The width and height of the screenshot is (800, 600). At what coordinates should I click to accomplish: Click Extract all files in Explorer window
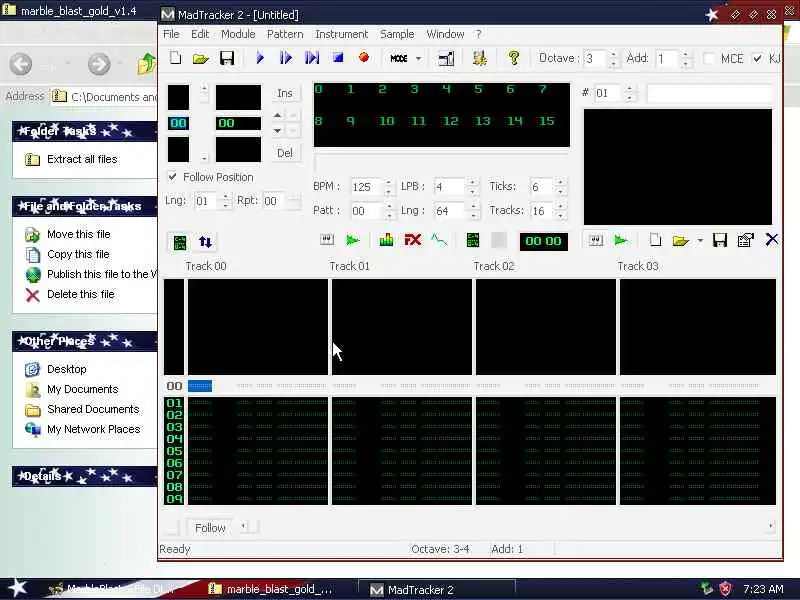pyautogui.click(x=82, y=159)
